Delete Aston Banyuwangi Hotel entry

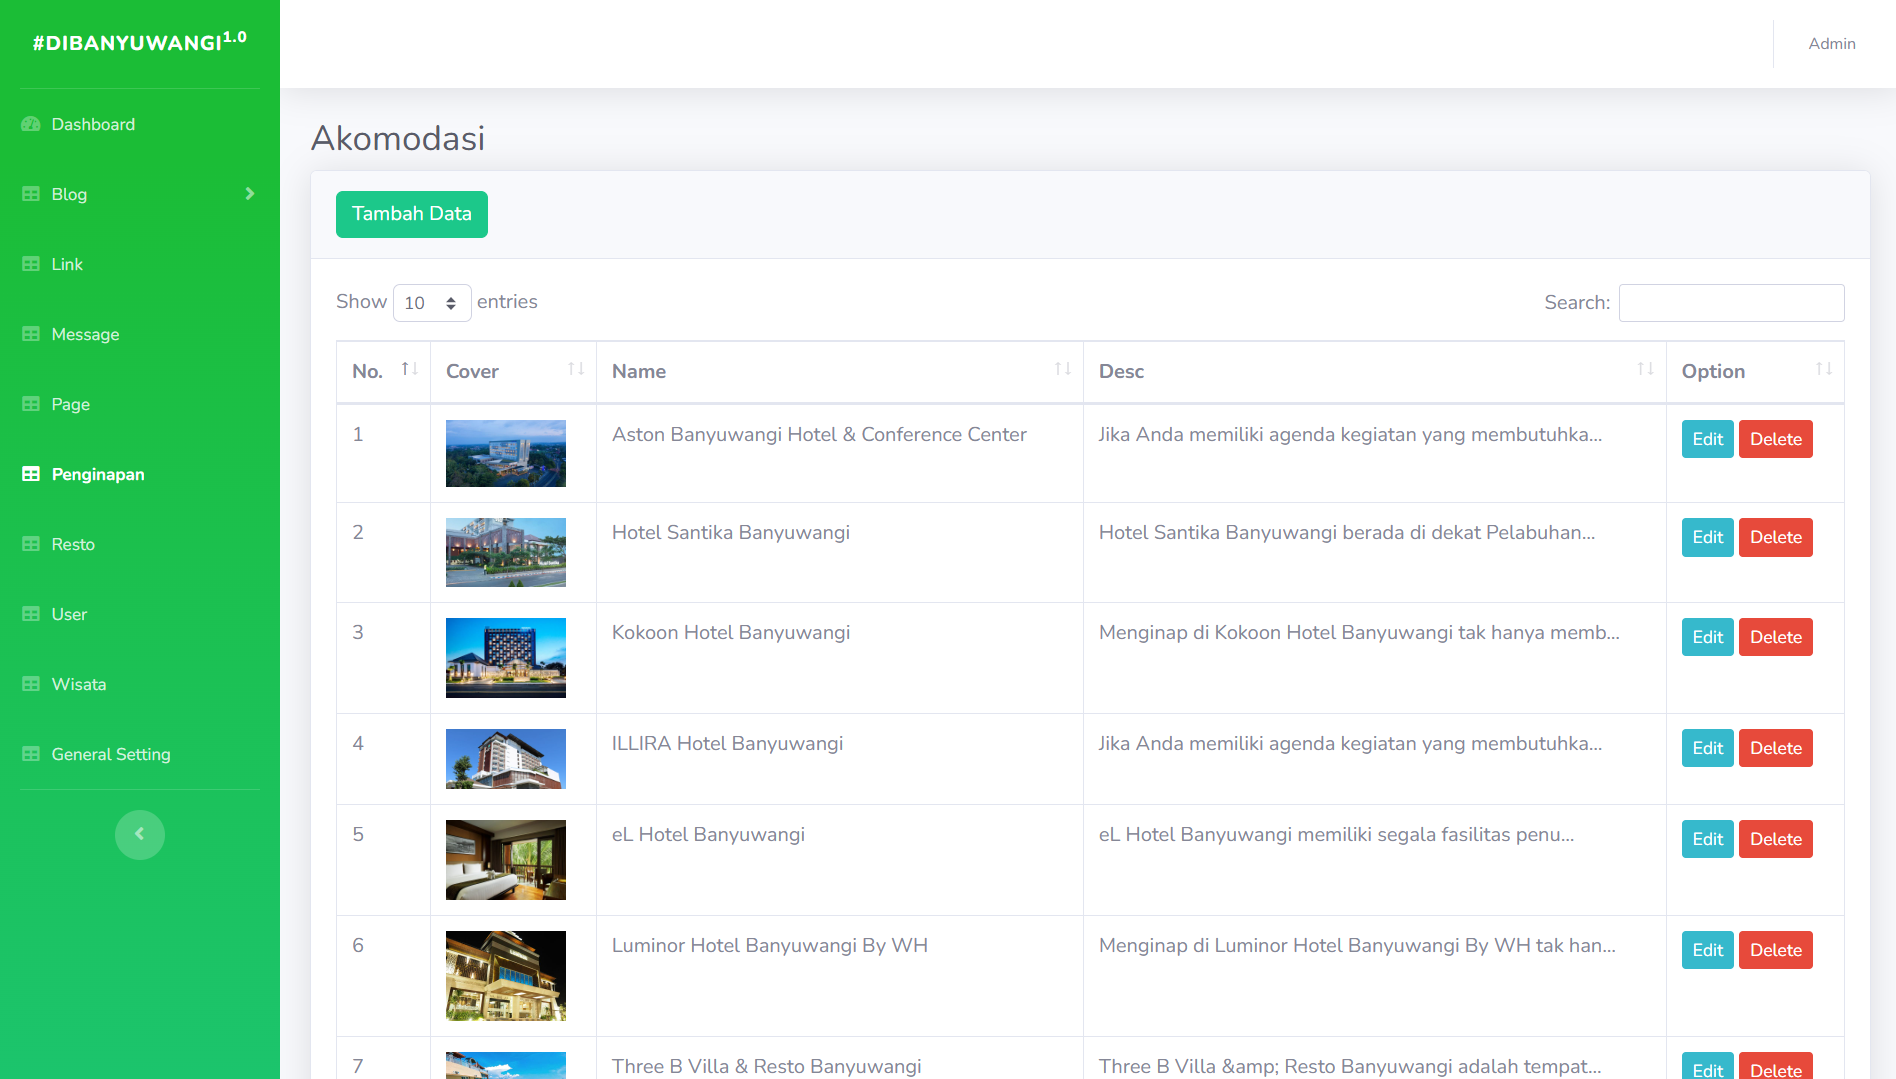[x=1775, y=439]
